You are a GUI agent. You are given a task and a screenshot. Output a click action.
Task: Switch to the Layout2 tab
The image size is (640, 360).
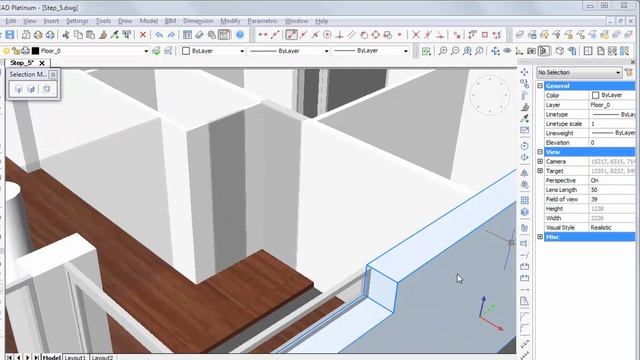(x=102, y=357)
